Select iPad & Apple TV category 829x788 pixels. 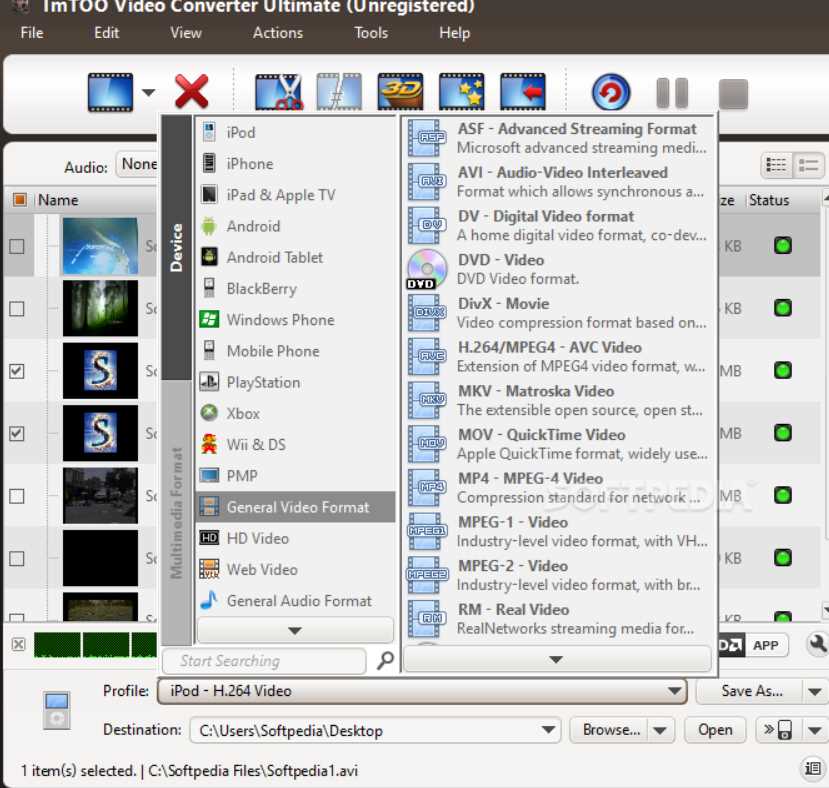point(295,195)
